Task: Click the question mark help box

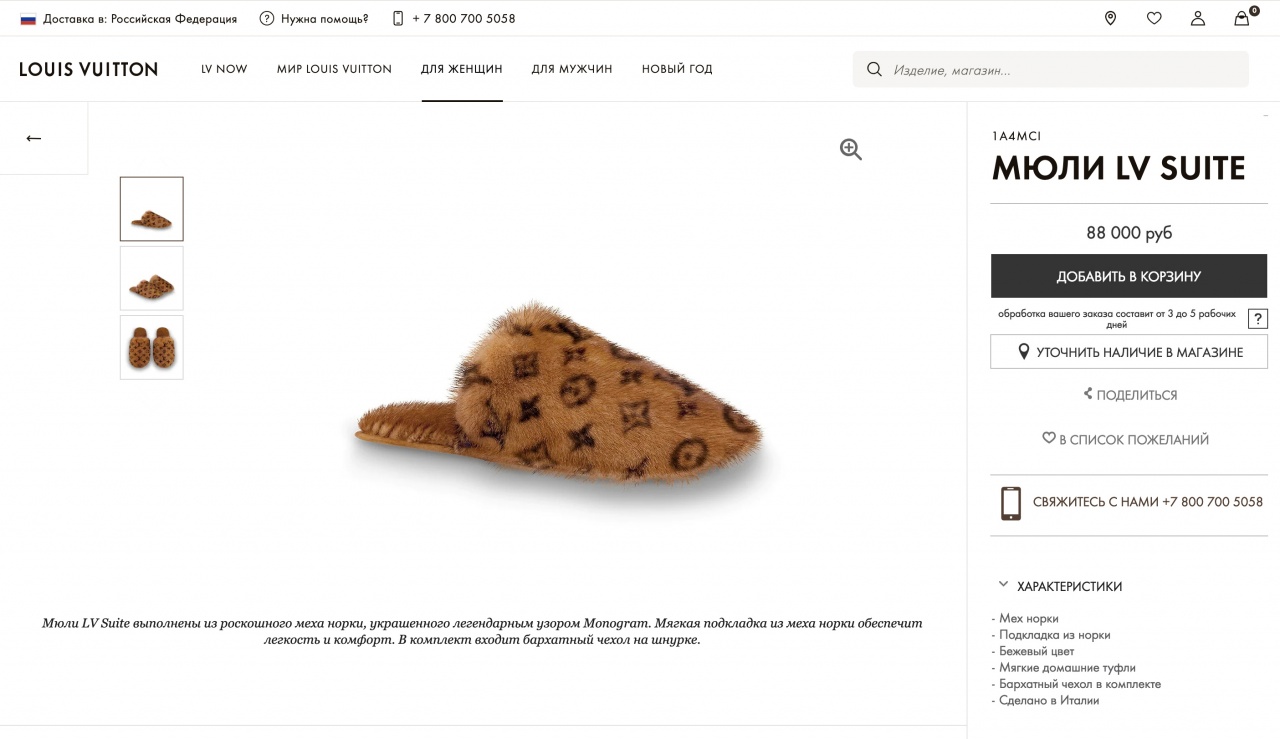Action: click(1258, 319)
